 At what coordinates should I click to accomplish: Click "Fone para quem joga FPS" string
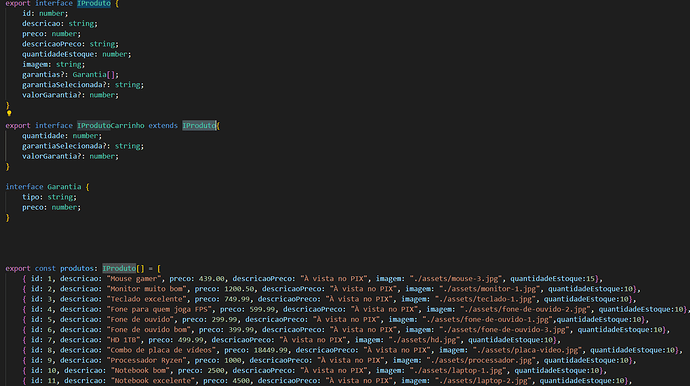(x=159, y=309)
